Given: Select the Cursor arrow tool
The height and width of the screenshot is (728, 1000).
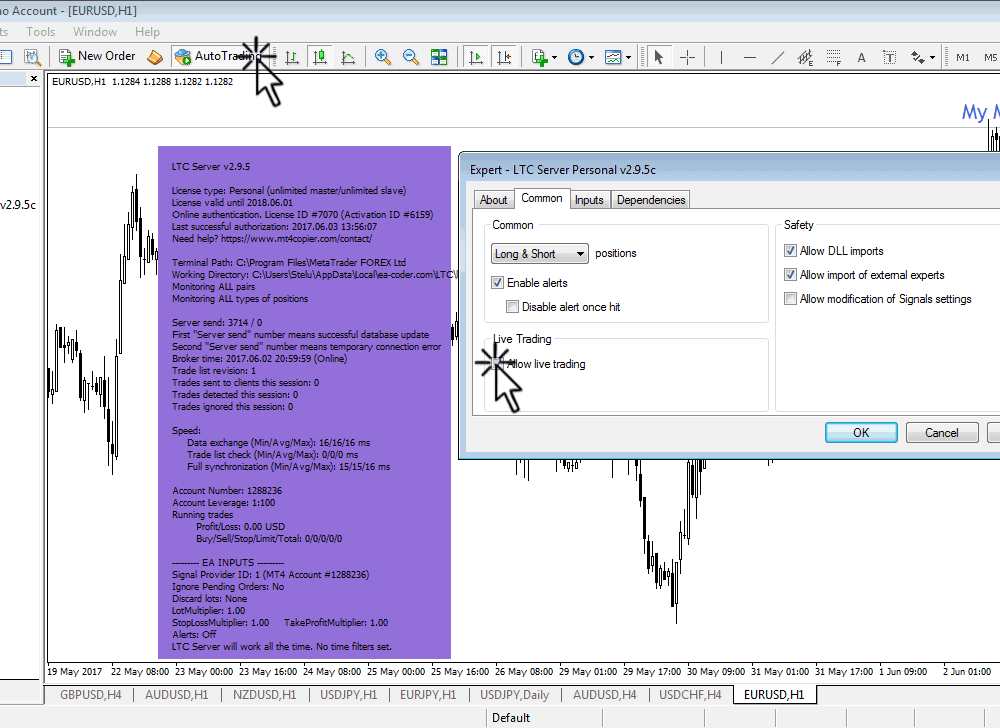Looking at the screenshot, I should 659,57.
